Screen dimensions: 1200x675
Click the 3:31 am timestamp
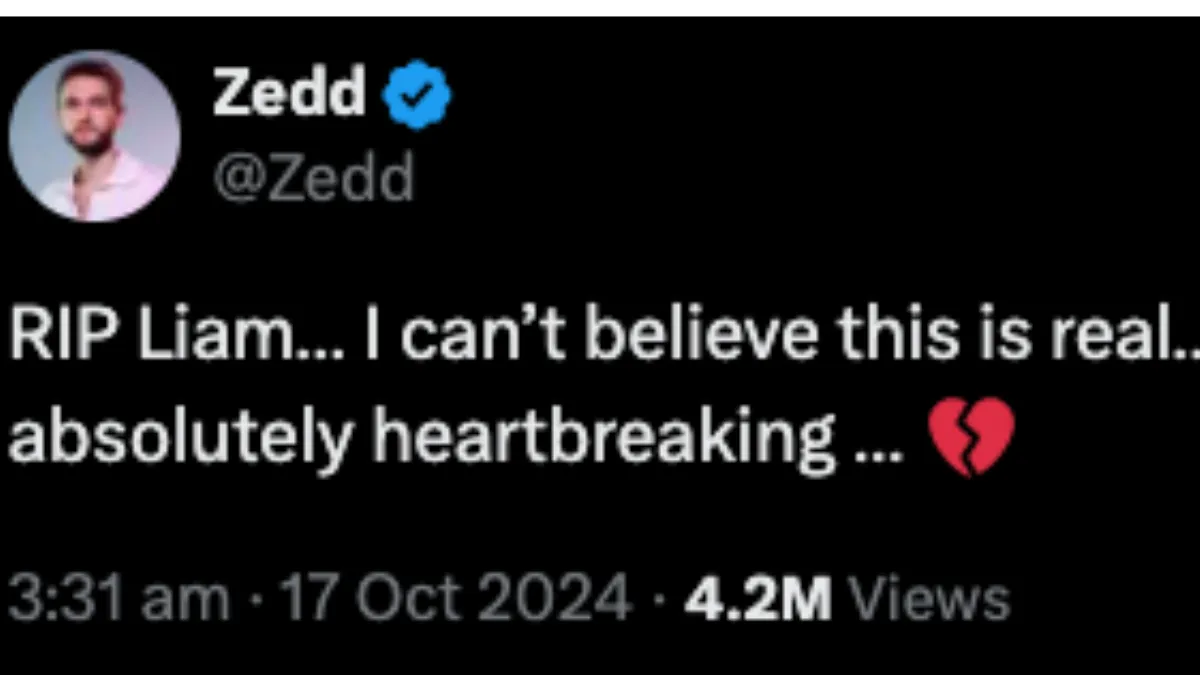[118, 599]
